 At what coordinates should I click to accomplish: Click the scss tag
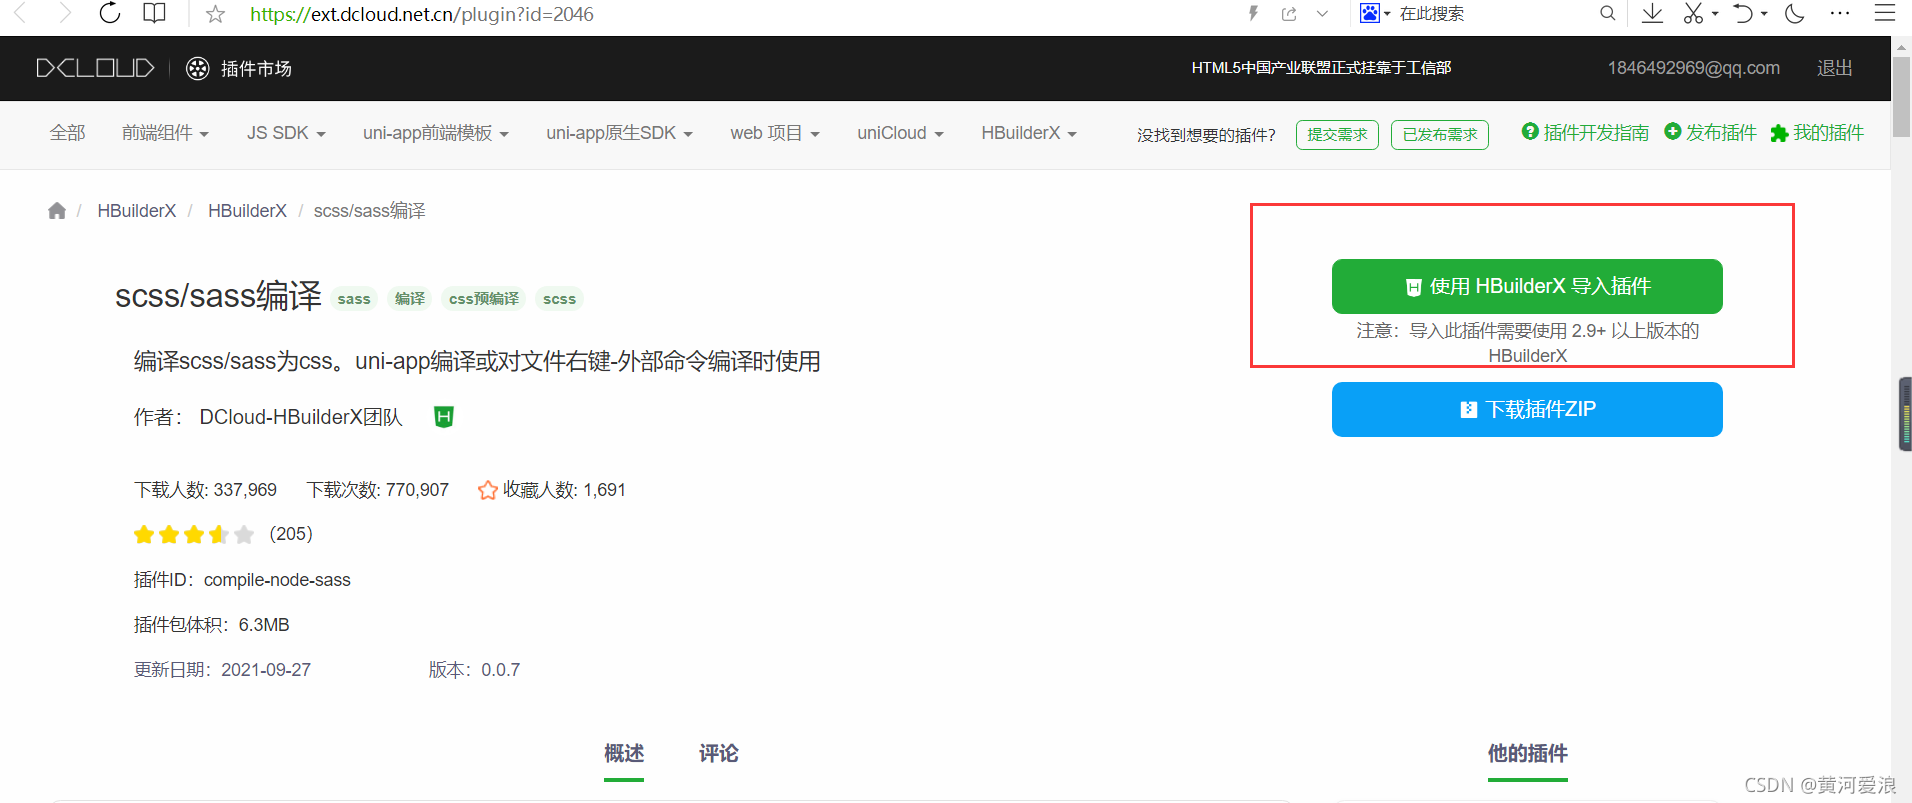559,299
